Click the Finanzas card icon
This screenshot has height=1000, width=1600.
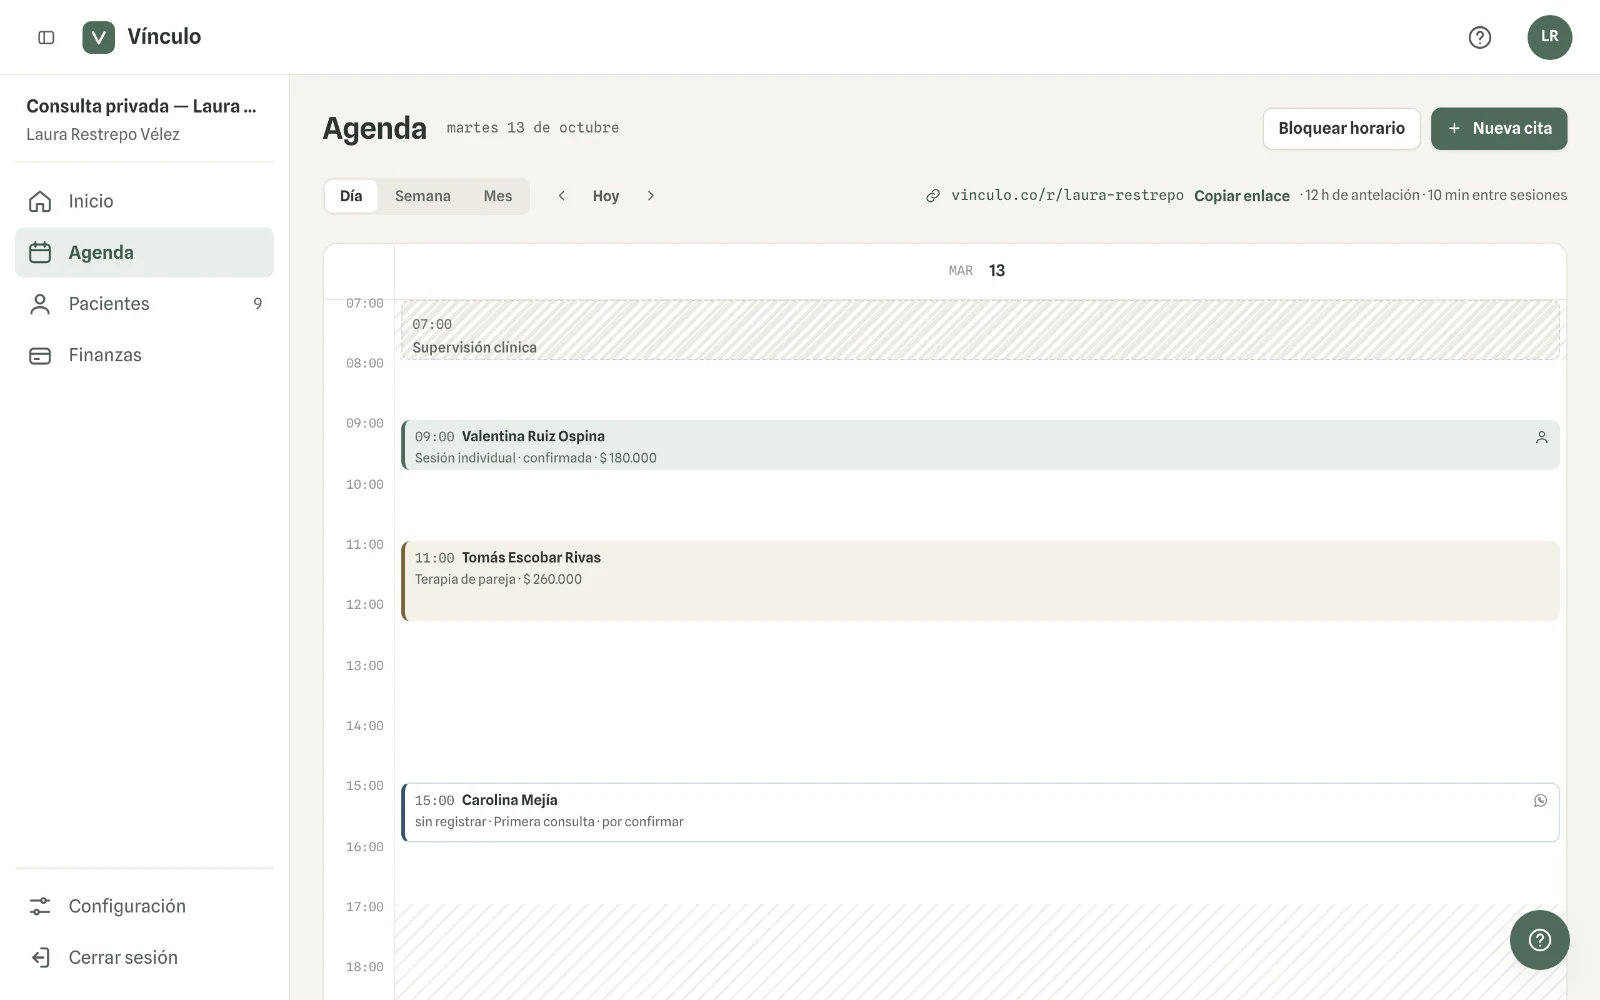(x=40, y=355)
